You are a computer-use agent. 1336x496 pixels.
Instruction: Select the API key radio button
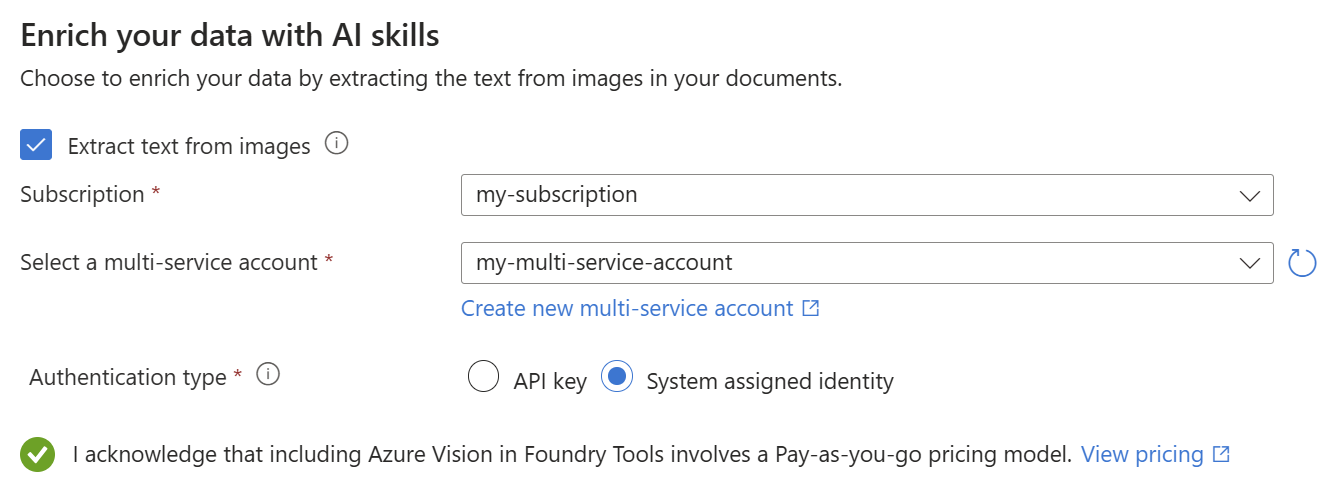click(x=483, y=377)
